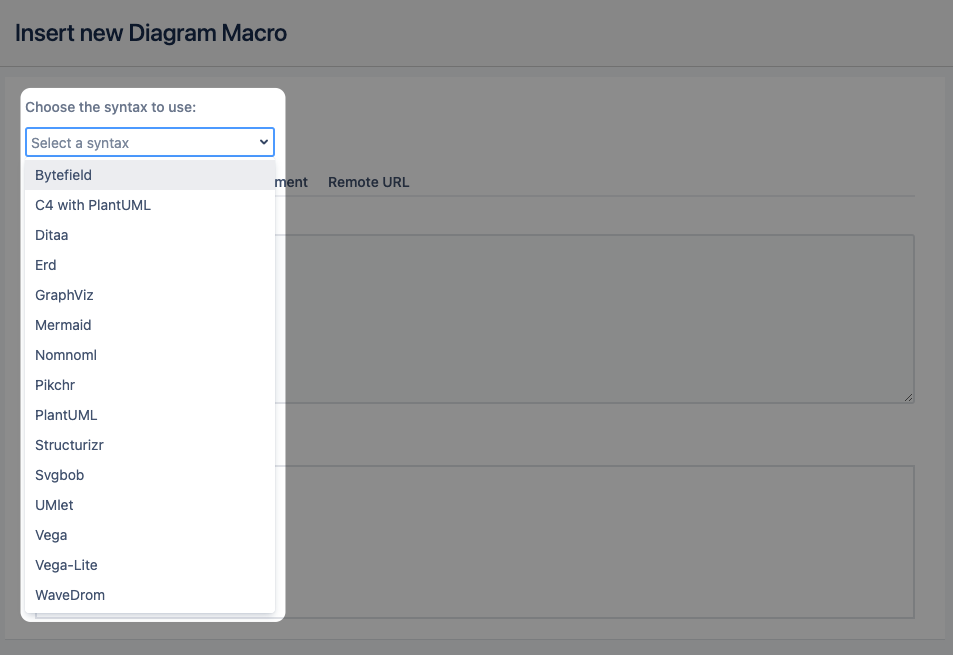Pick Structurizr from the list
The height and width of the screenshot is (655, 953).
[x=150, y=445]
